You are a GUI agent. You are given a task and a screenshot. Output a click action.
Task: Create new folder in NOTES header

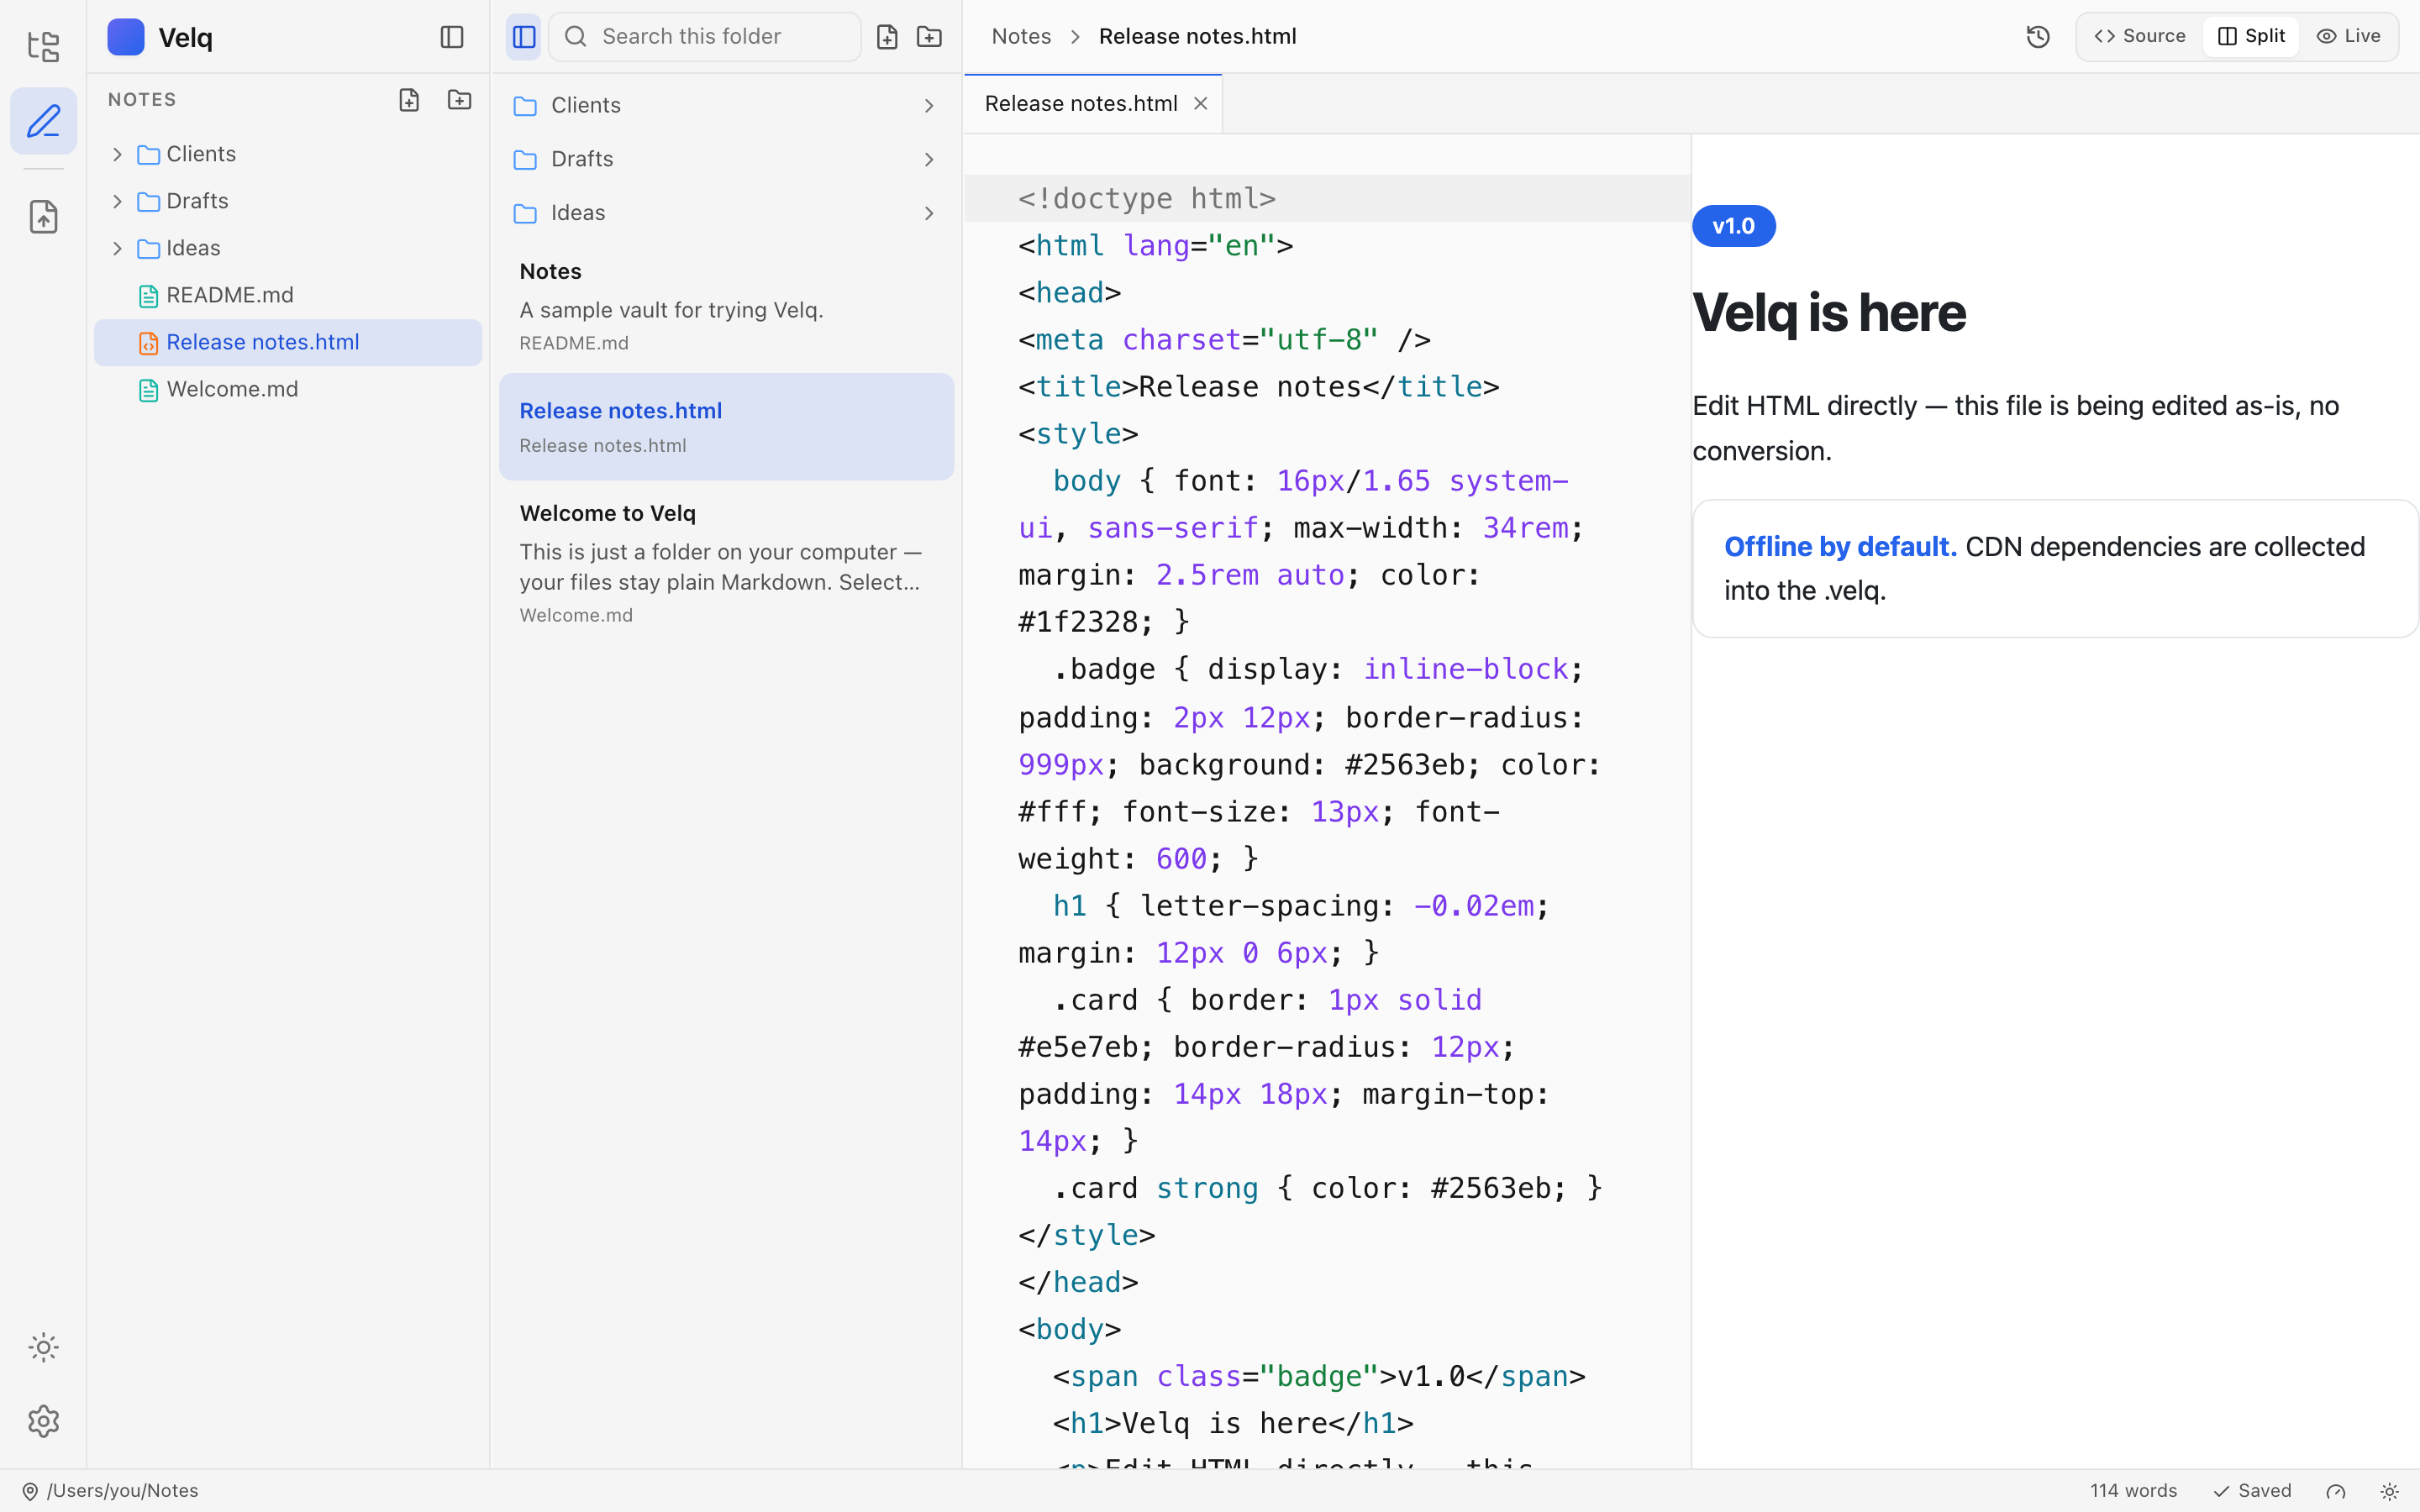(459, 100)
